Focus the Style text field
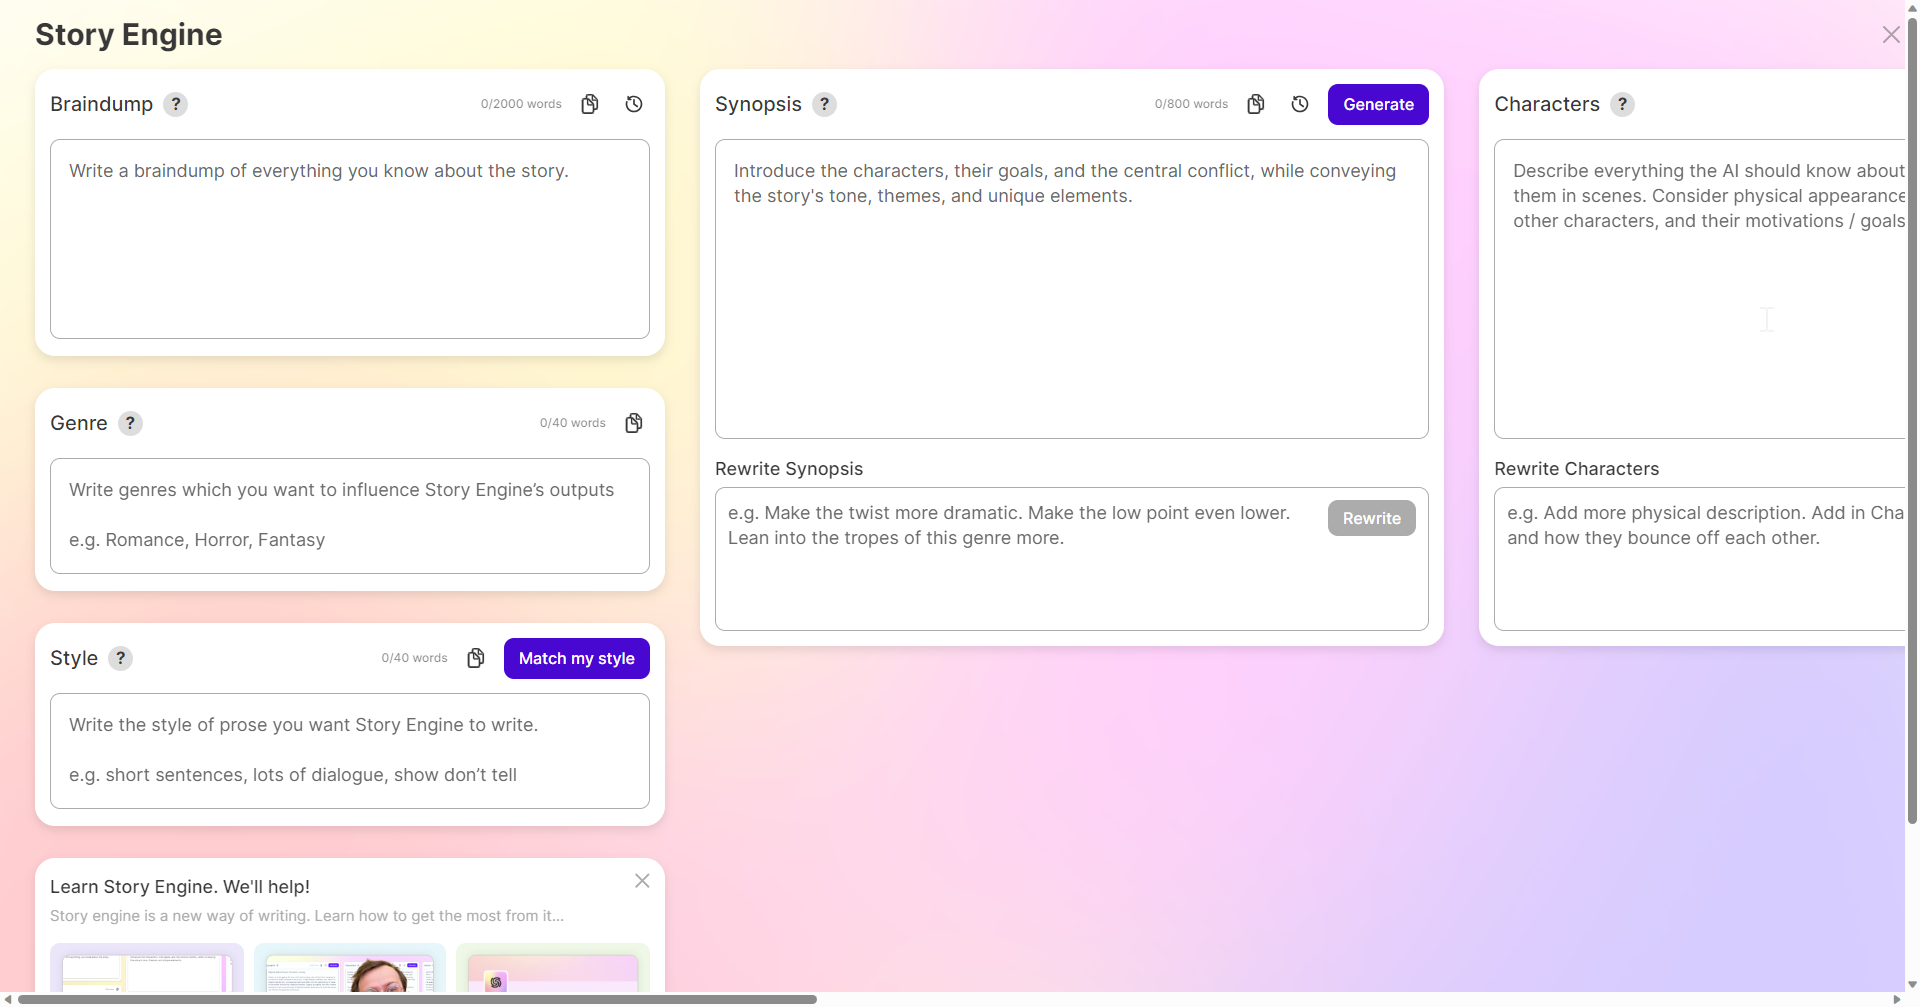1920x1007 pixels. [x=350, y=751]
